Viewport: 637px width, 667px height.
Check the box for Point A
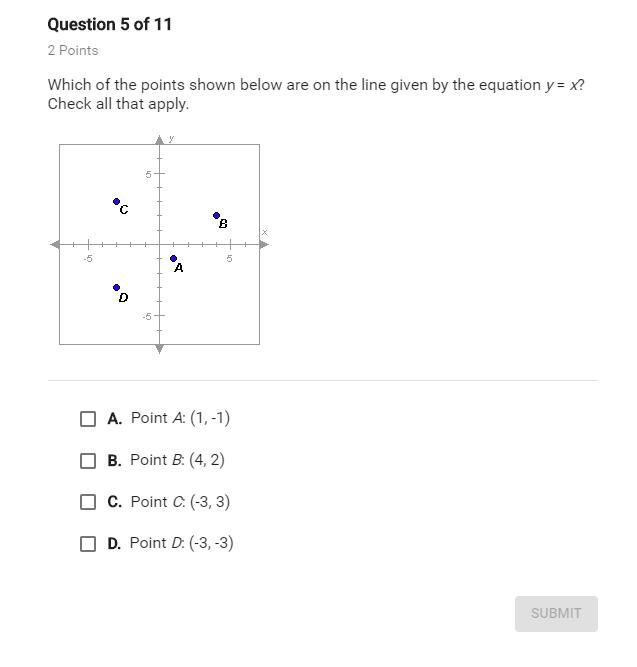[88, 419]
